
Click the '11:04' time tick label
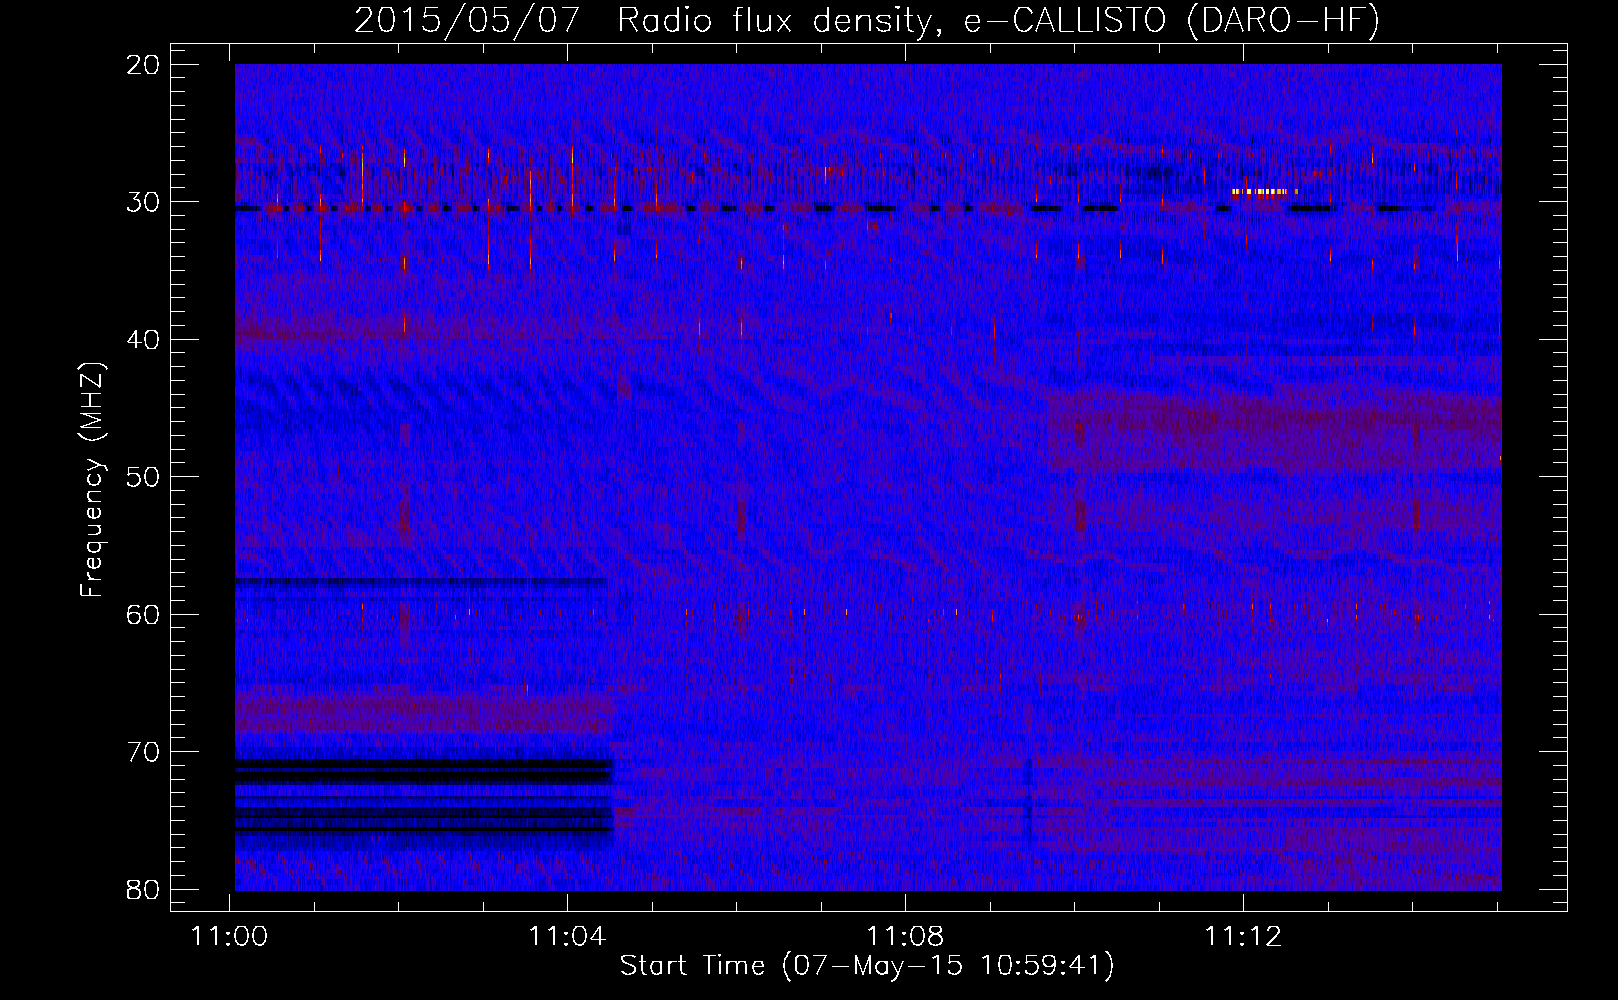click(568, 937)
